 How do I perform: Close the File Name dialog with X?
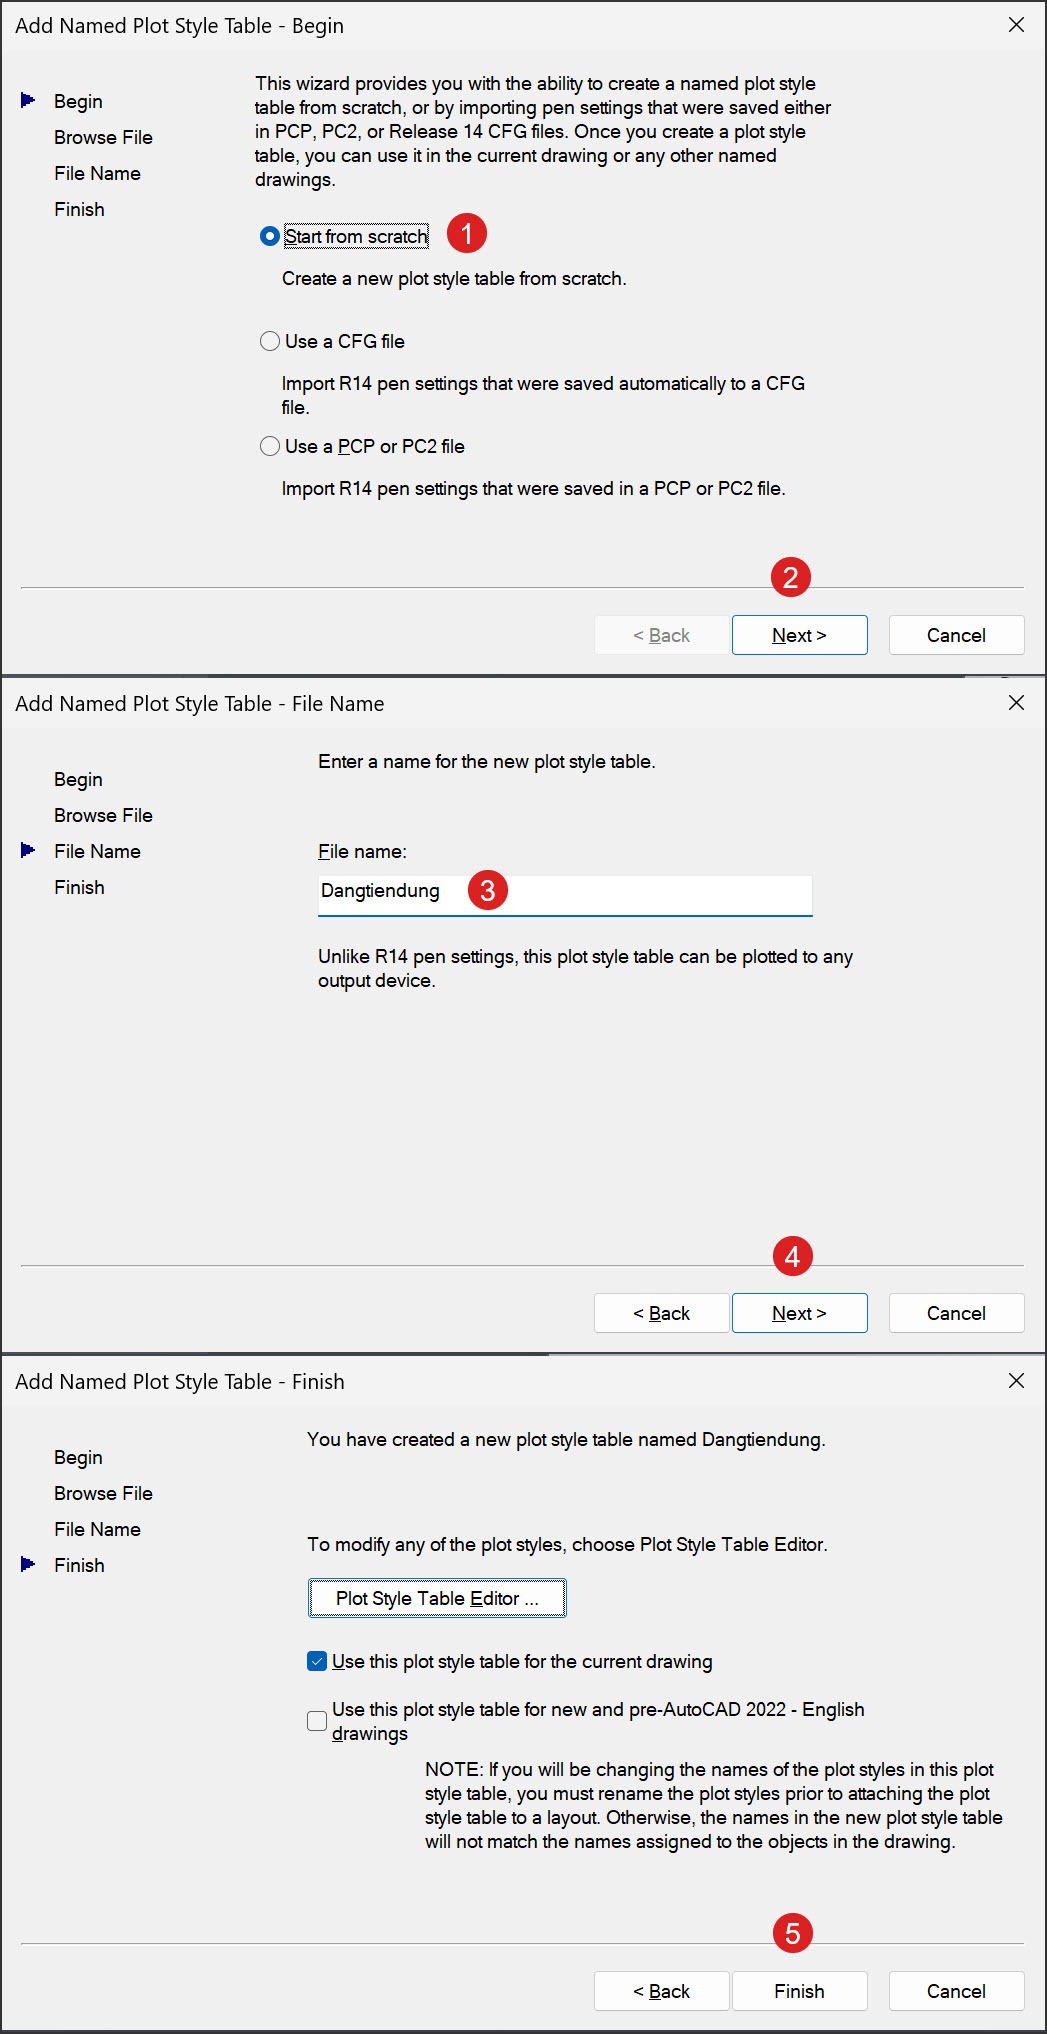(1016, 703)
